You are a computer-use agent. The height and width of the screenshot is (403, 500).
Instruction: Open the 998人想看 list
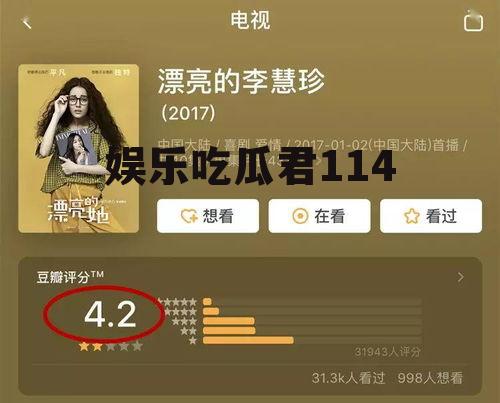click(430, 378)
